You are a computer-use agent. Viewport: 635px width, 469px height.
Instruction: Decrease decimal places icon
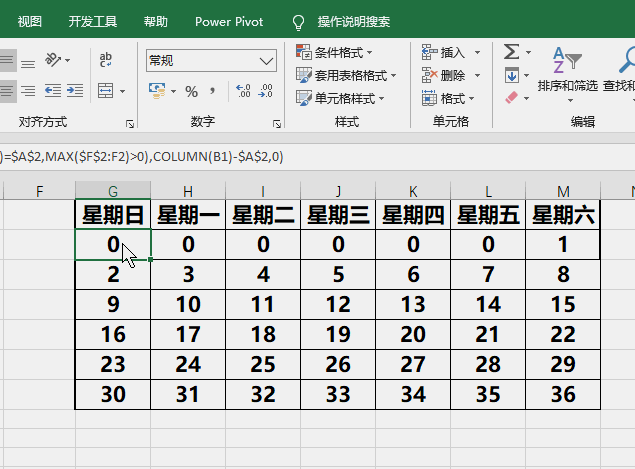[266, 91]
